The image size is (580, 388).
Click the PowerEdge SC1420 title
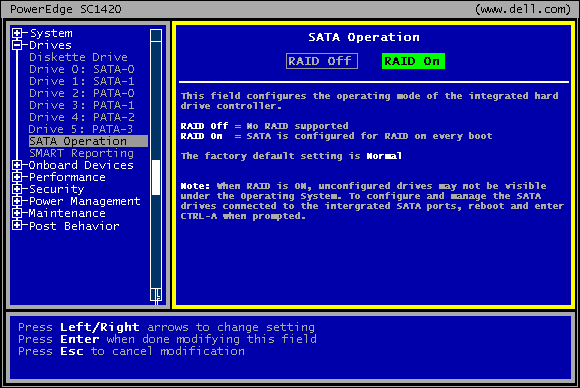[x=65, y=9]
